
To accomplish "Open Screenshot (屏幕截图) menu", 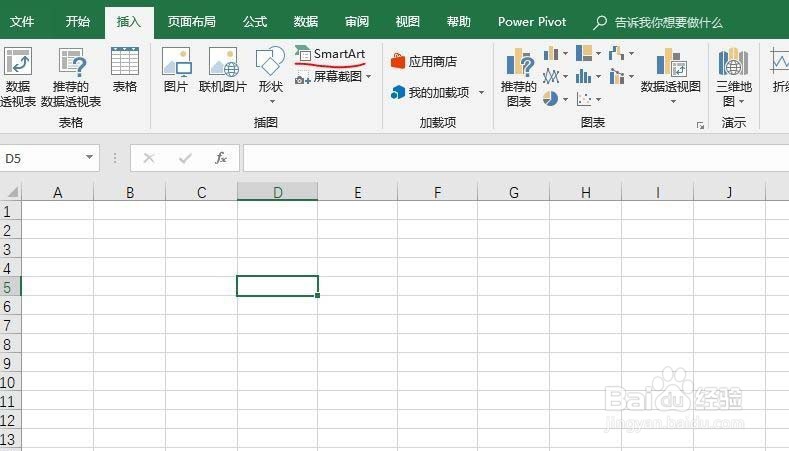I will pos(333,77).
